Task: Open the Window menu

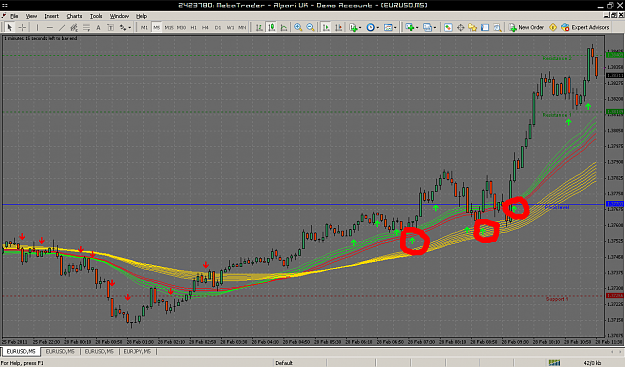Action: [119, 16]
